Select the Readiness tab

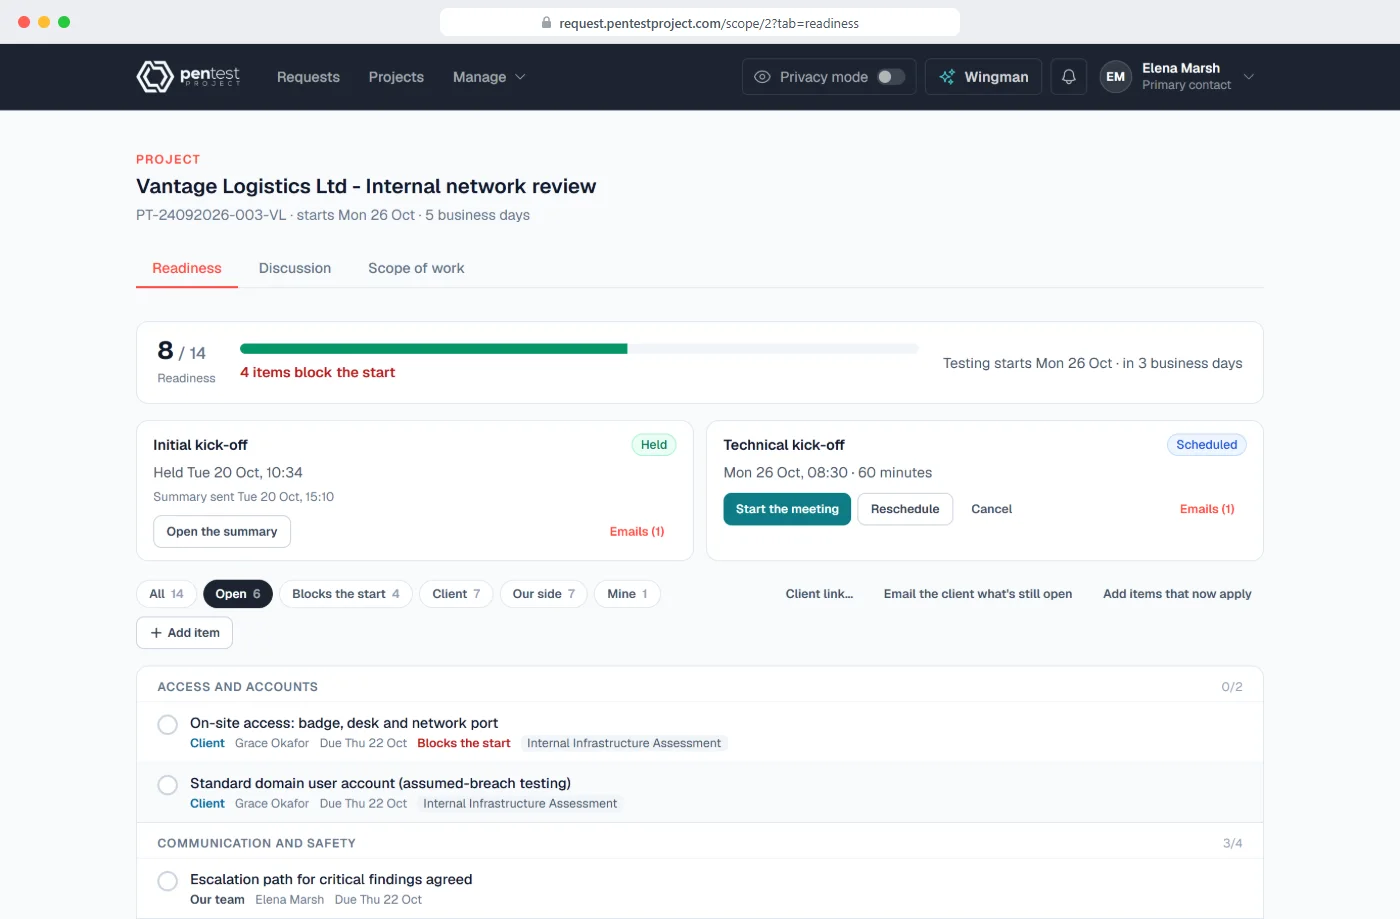click(x=187, y=268)
